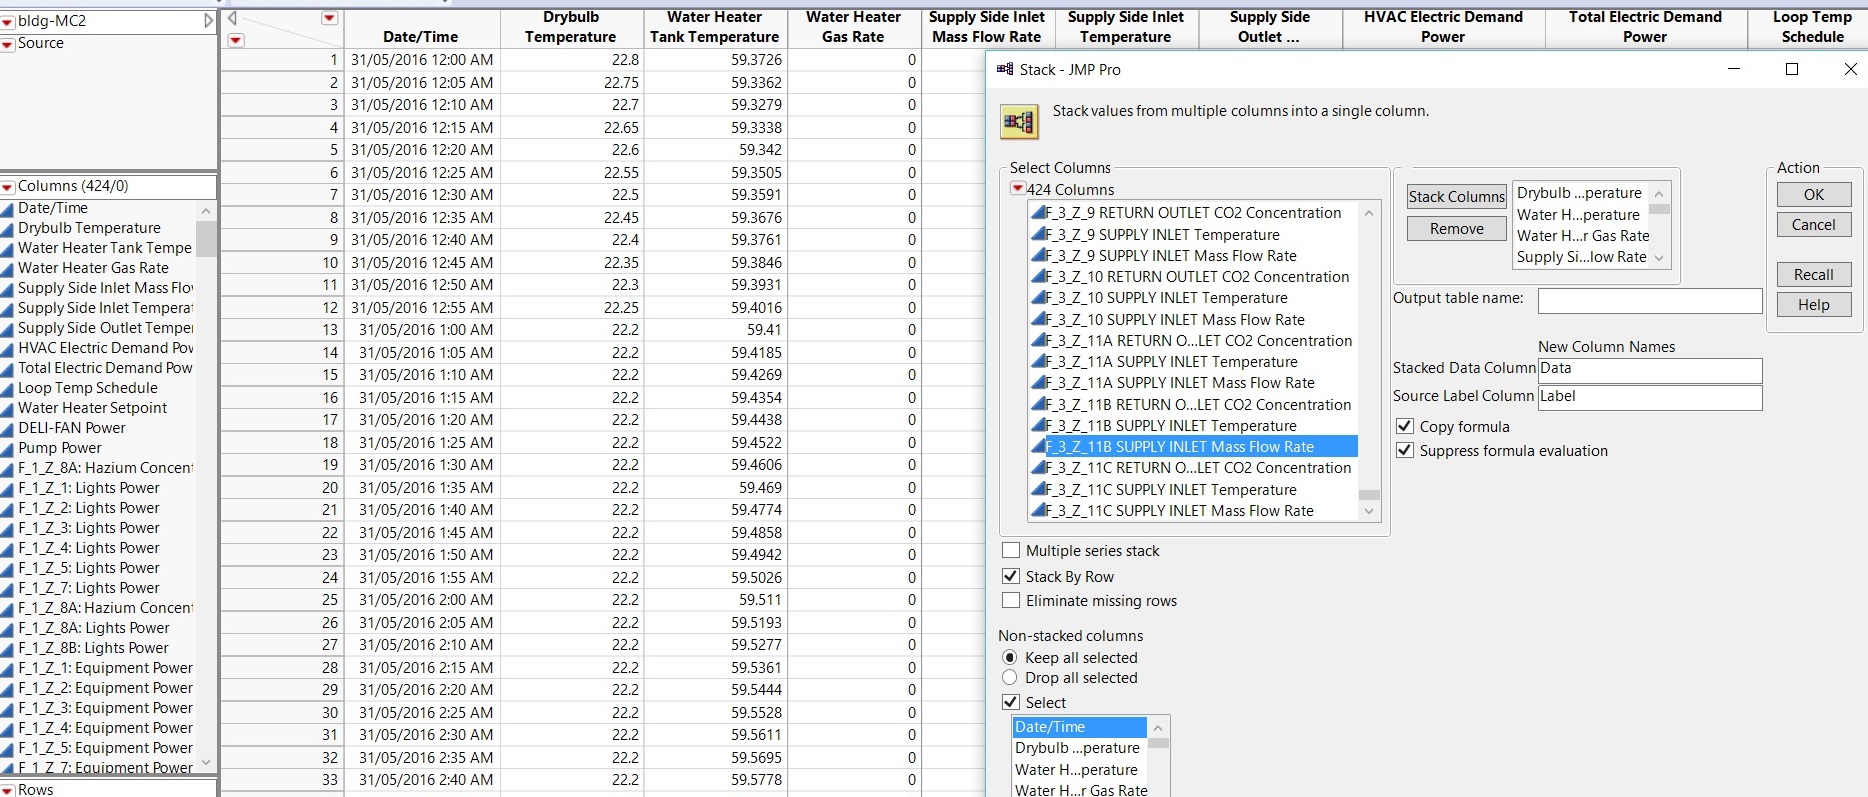The width and height of the screenshot is (1868, 797).
Task: Click the Source Label Column name field
Action: coord(1650,397)
